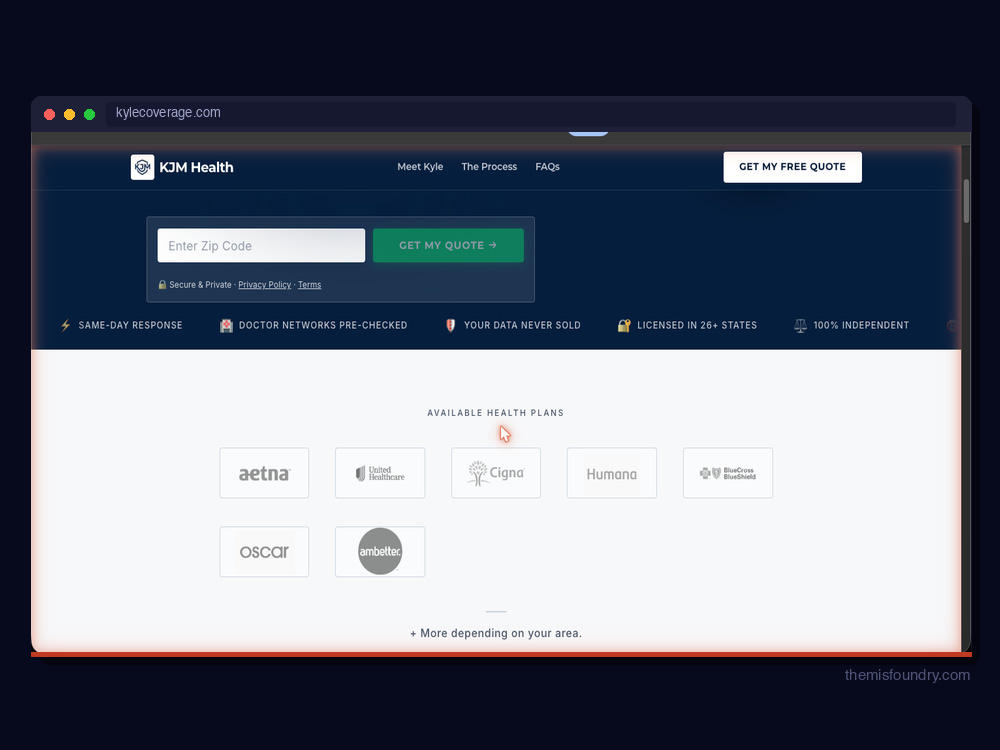This screenshot has height=750, width=1000.
Task: Open The Process nav link
Action: coord(489,166)
